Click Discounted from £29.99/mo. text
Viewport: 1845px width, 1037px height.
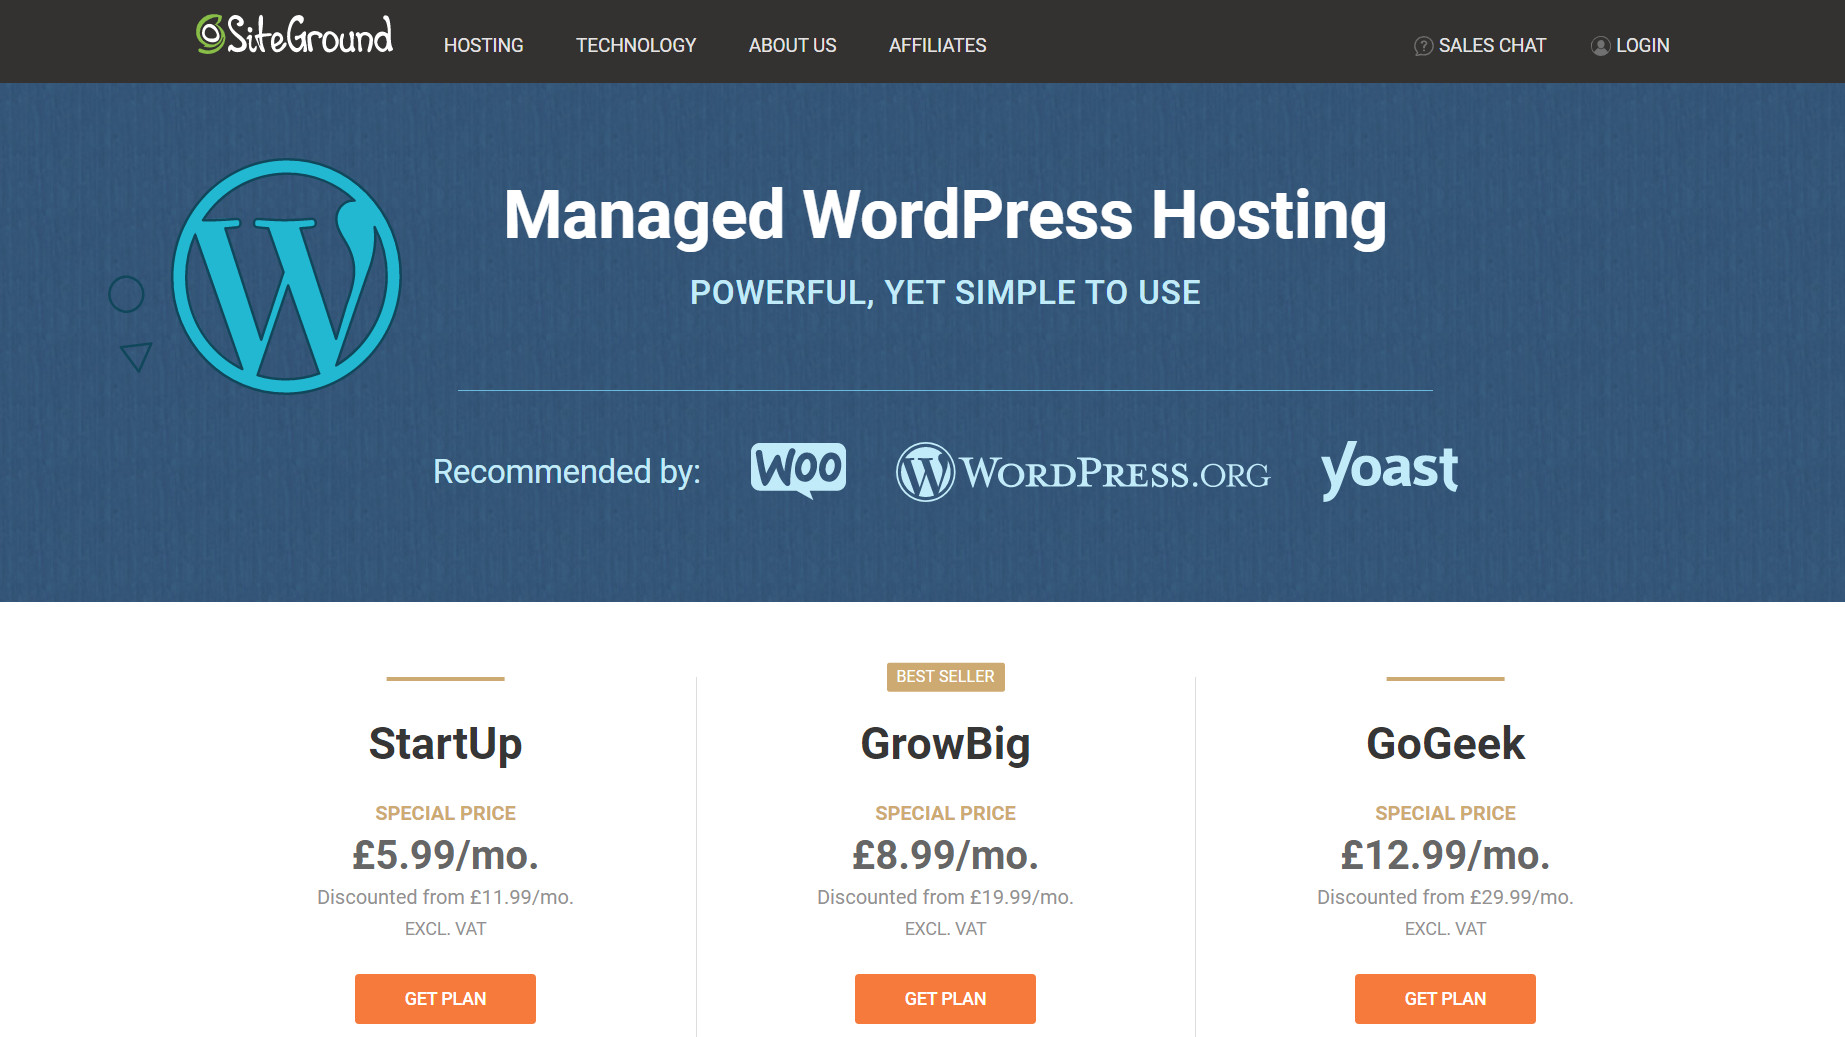[1445, 897]
